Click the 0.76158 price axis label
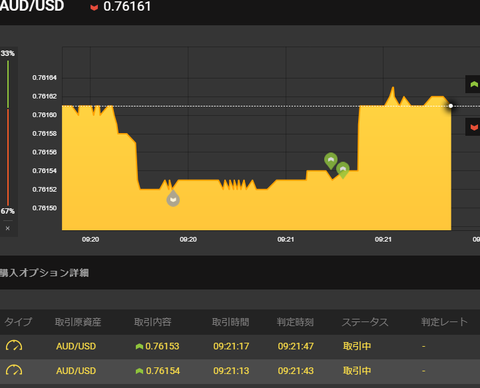Image resolution: width=480 pixels, height=388 pixels. (x=45, y=133)
